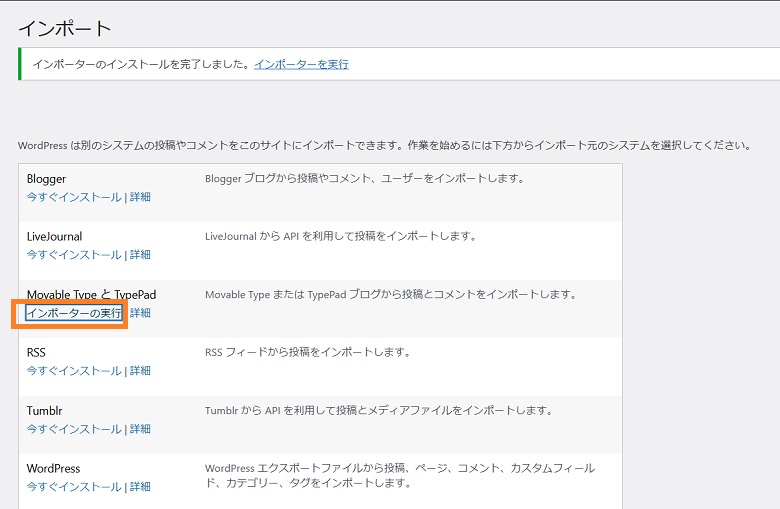Viewport: 780px width, 509px height.
Task: Open details for Blogger importer
Action: coord(140,197)
